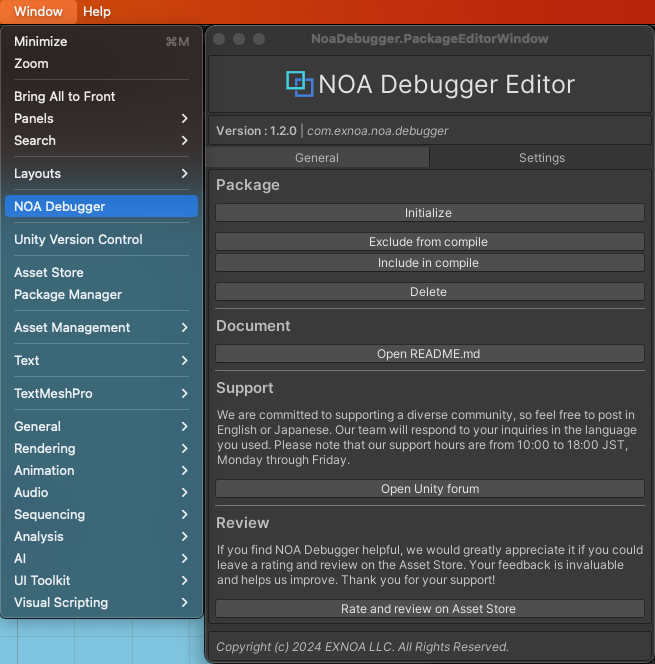Expand the TextMeshPro submenu arrow
The height and width of the screenshot is (664, 655).
pos(184,394)
